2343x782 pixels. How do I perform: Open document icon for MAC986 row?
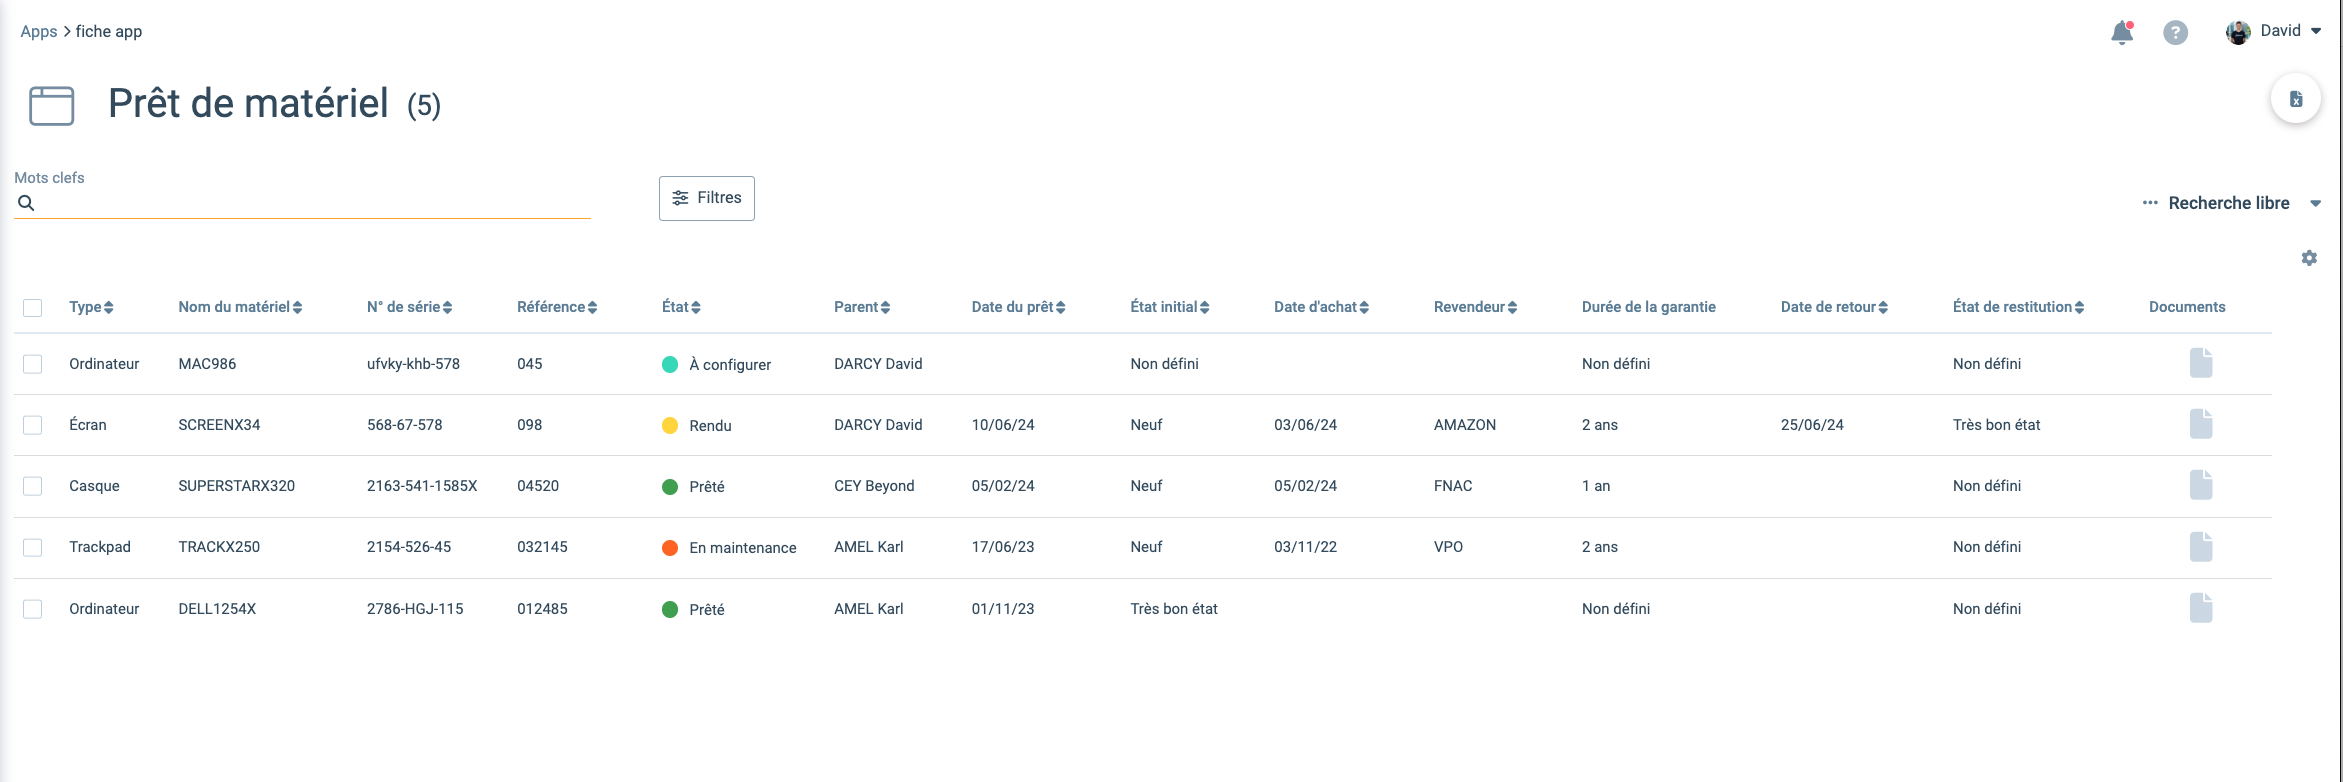tap(2200, 363)
